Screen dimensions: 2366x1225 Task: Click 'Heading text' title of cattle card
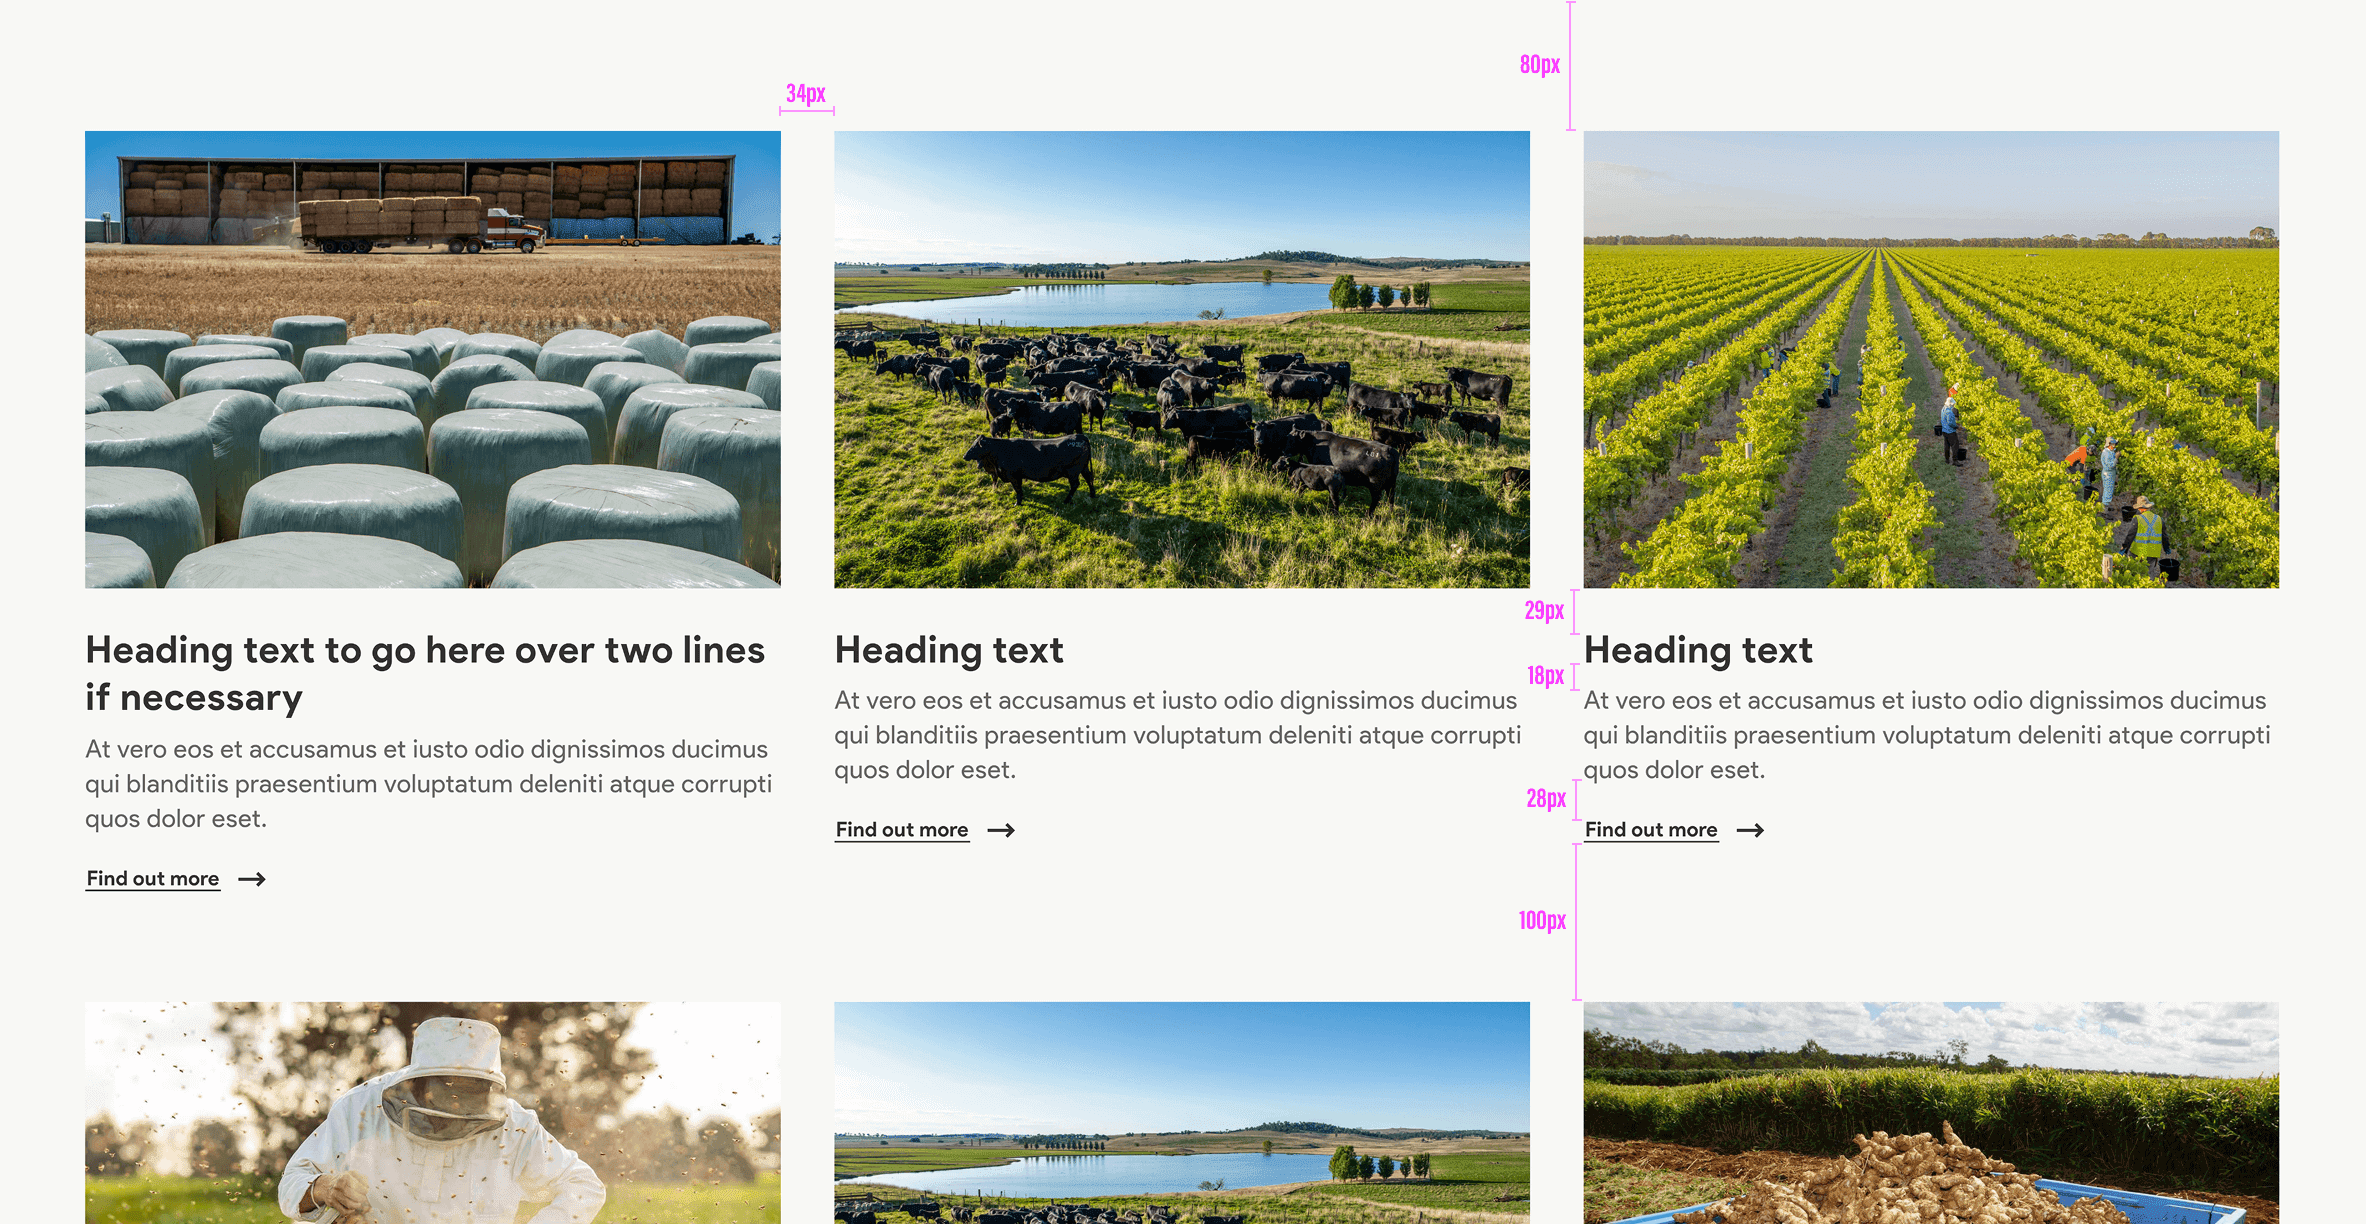[x=949, y=651]
